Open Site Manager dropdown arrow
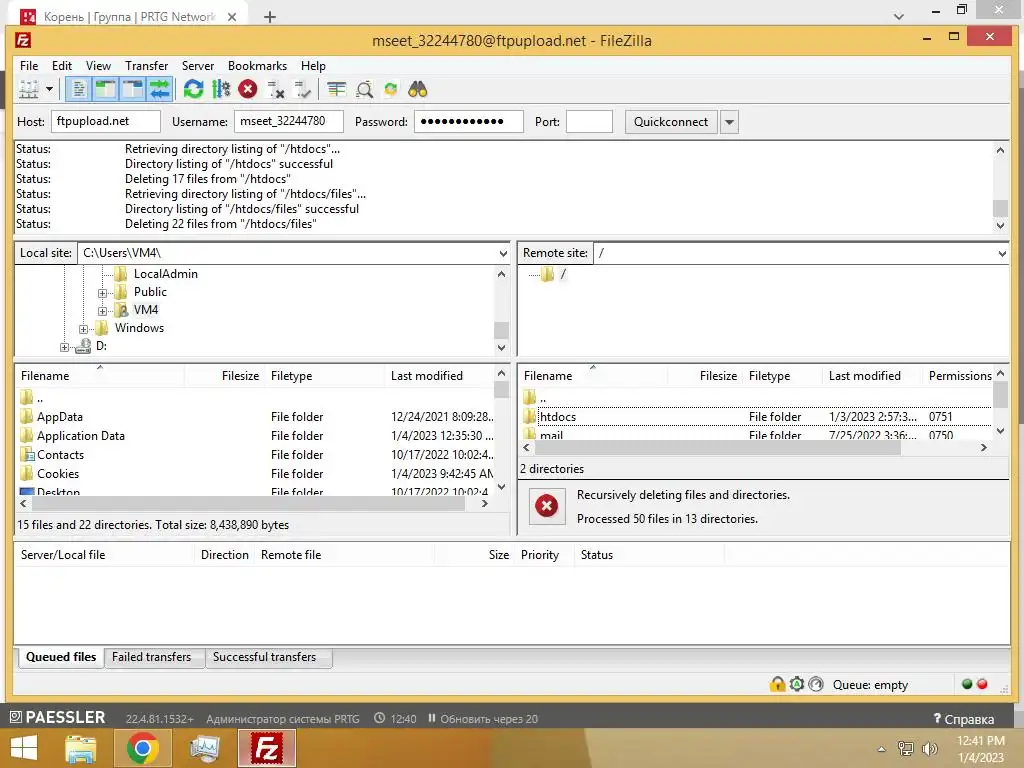Viewport: 1024px width, 768px height. pos(49,89)
